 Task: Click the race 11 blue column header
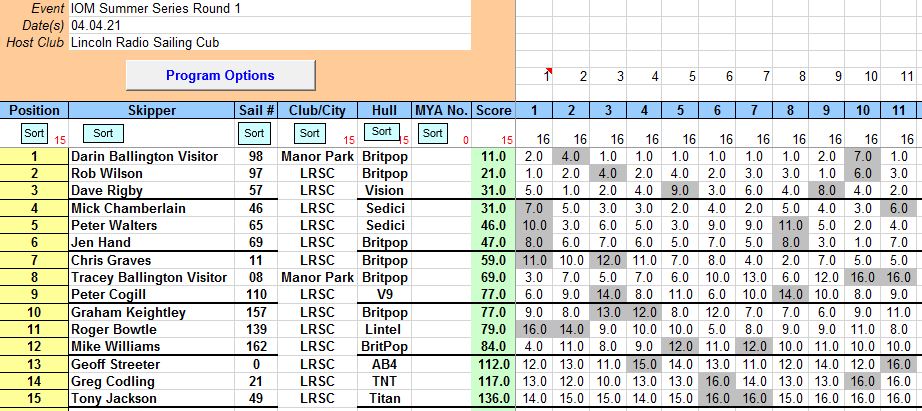(x=905, y=110)
